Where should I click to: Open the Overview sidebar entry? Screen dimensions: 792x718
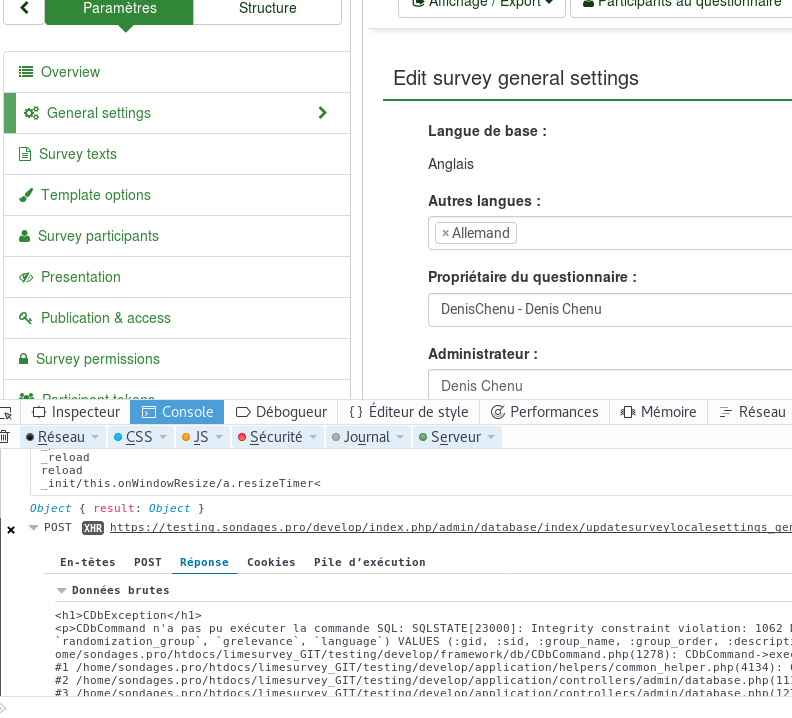pyautogui.click(x=70, y=72)
